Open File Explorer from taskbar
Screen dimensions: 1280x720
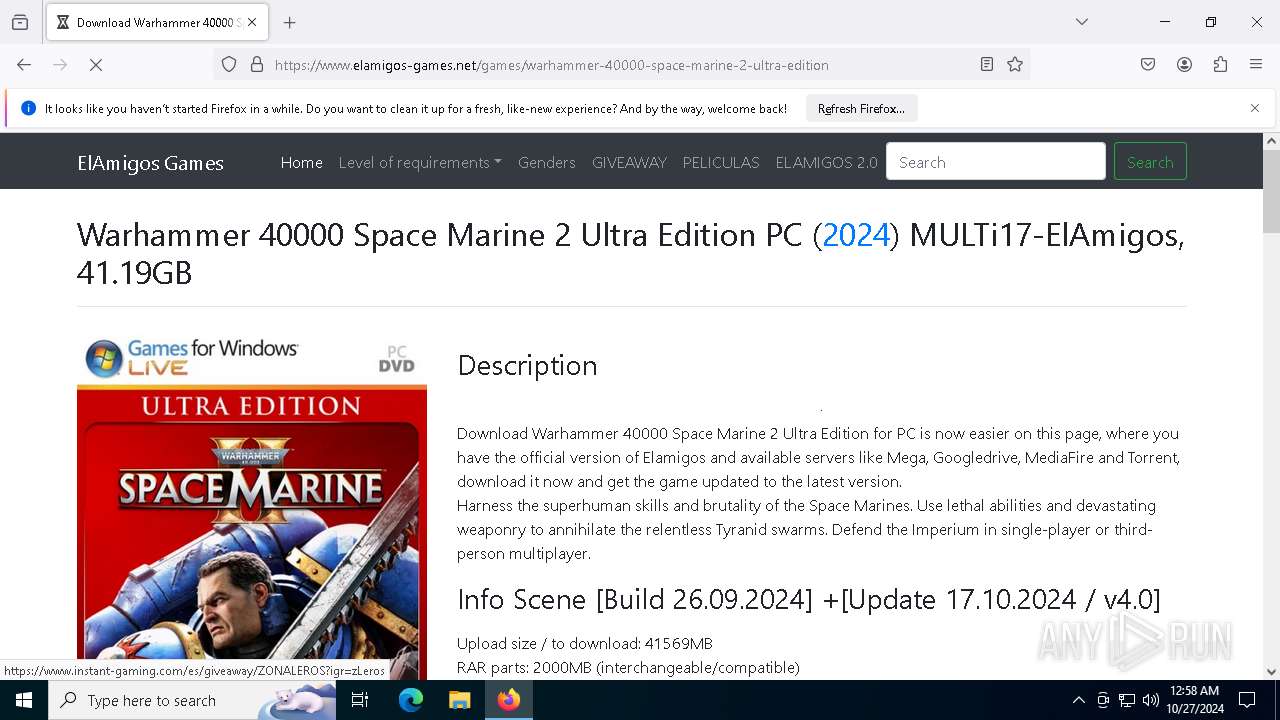(x=459, y=700)
